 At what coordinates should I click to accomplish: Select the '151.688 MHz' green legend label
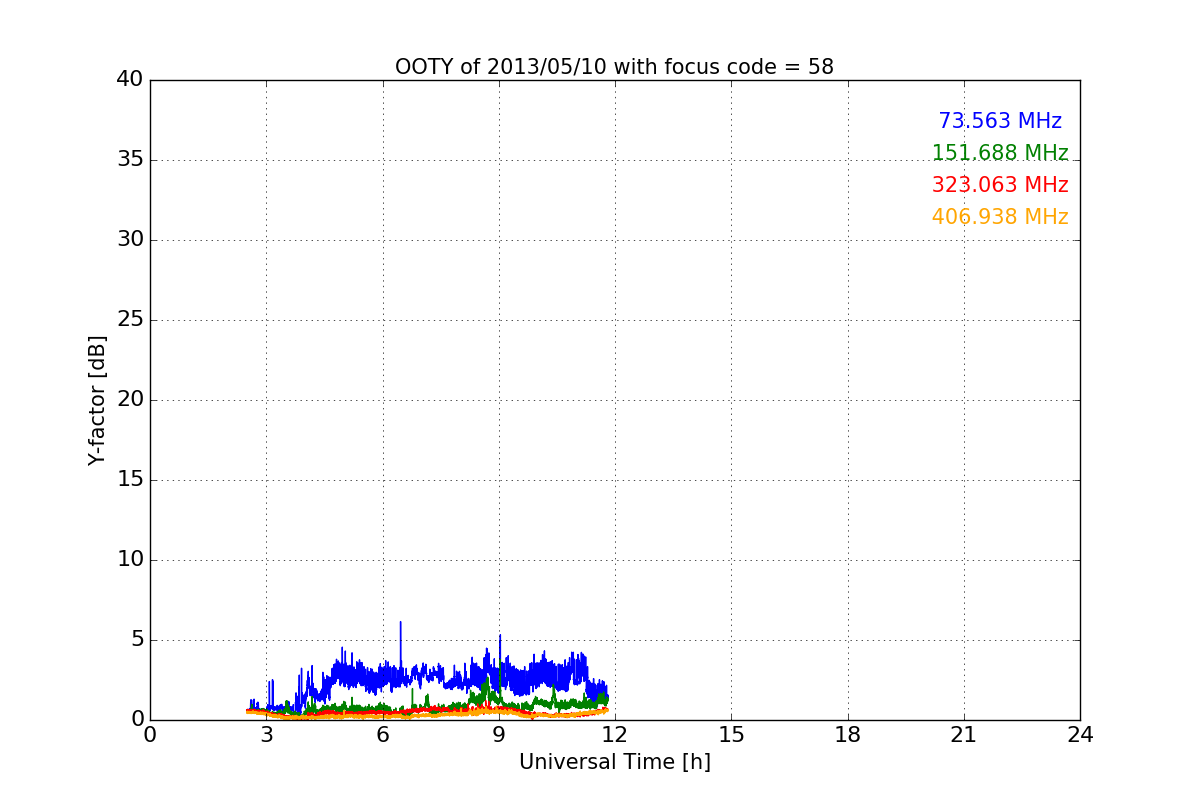point(1000,153)
